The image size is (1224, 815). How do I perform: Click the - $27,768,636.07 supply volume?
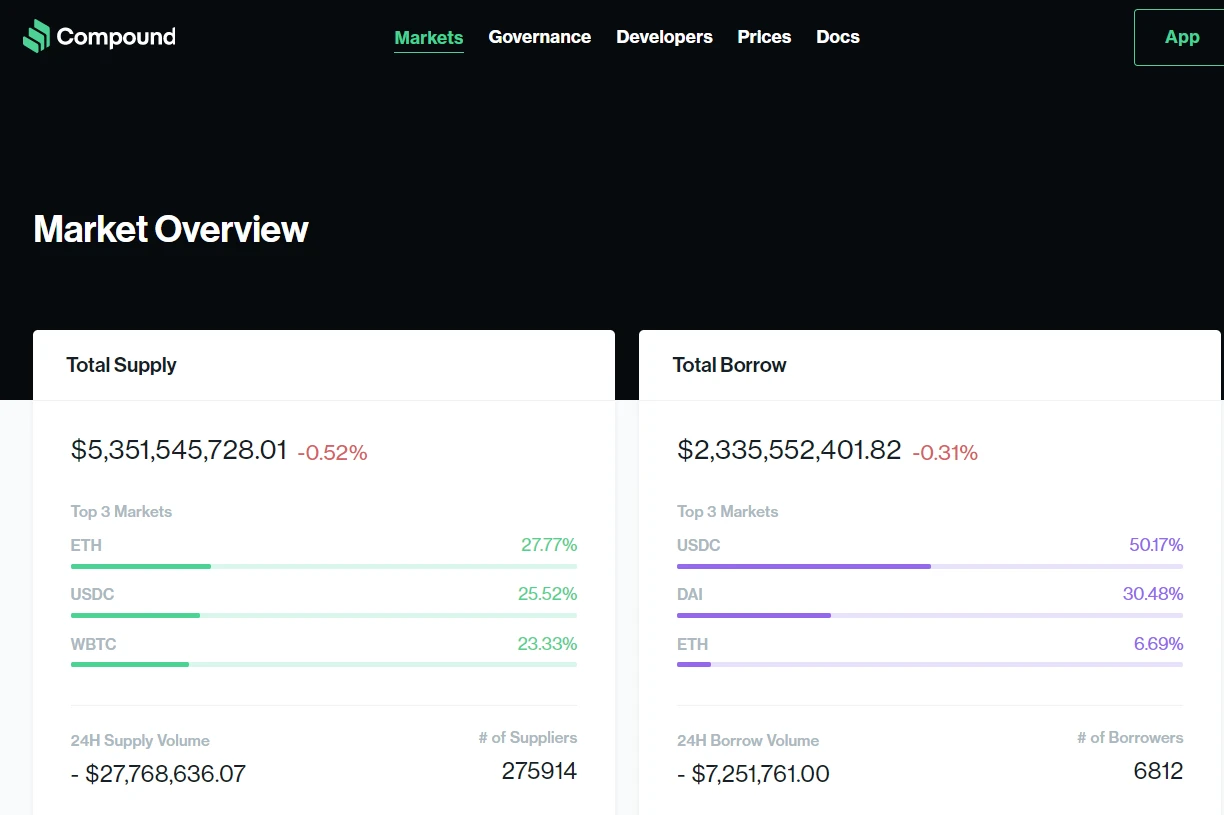click(x=158, y=774)
